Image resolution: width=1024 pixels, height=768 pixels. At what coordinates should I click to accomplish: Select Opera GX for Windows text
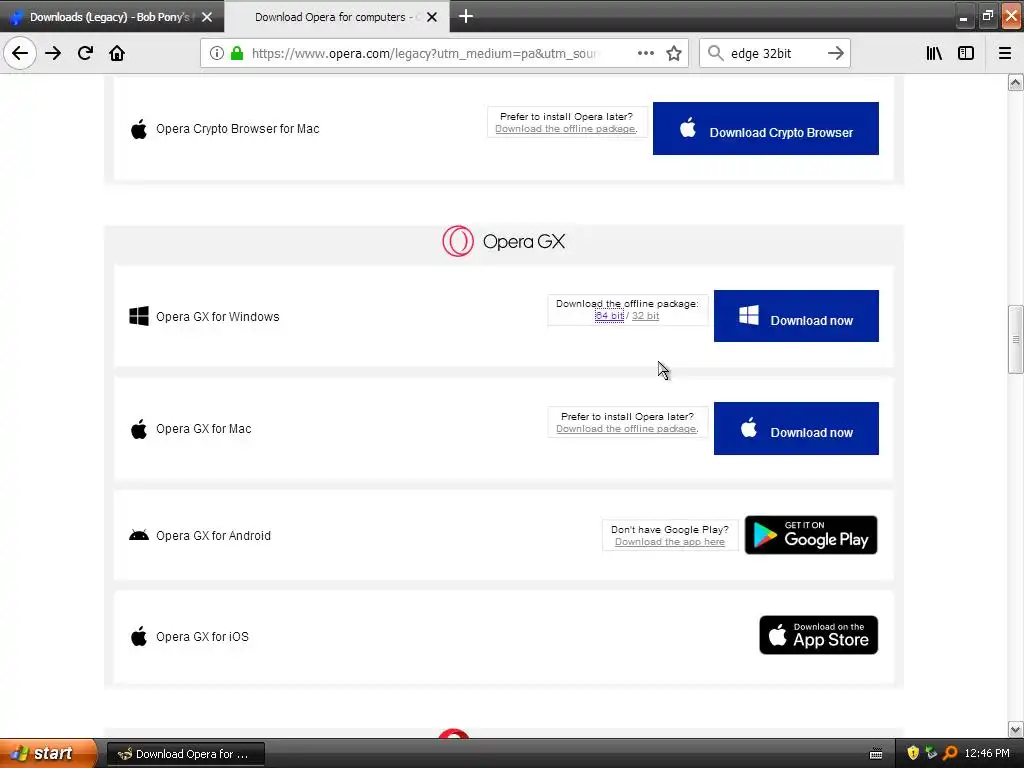click(x=217, y=317)
